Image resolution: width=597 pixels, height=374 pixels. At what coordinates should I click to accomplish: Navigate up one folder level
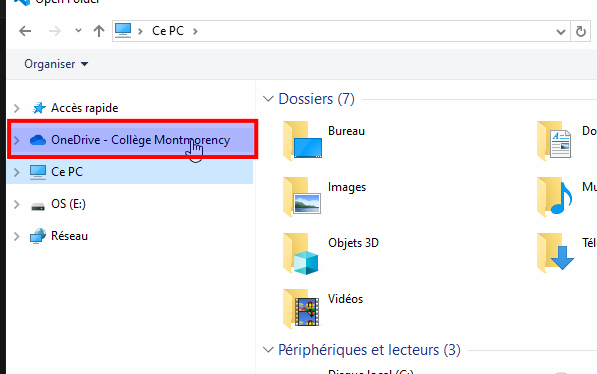pyautogui.click(x=99, y=31)
